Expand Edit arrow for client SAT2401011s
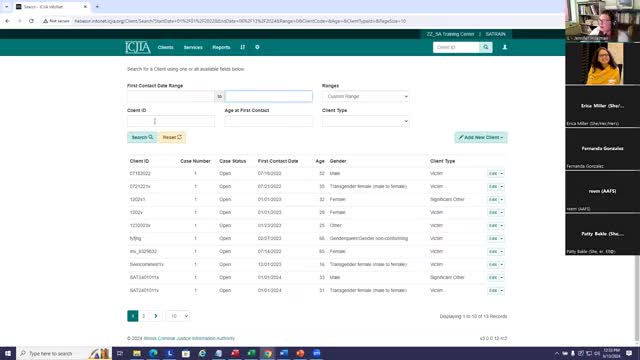 pos(502,278)
